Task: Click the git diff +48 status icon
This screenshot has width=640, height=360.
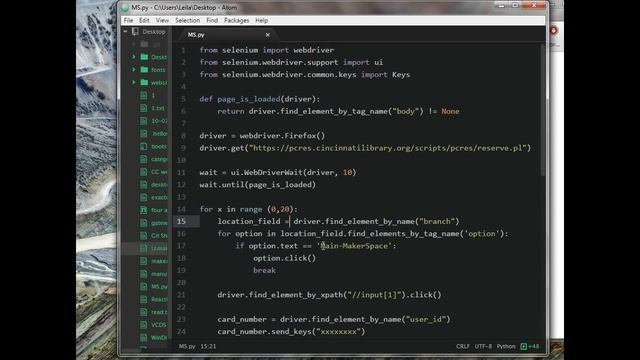Action: click(530, 346)
